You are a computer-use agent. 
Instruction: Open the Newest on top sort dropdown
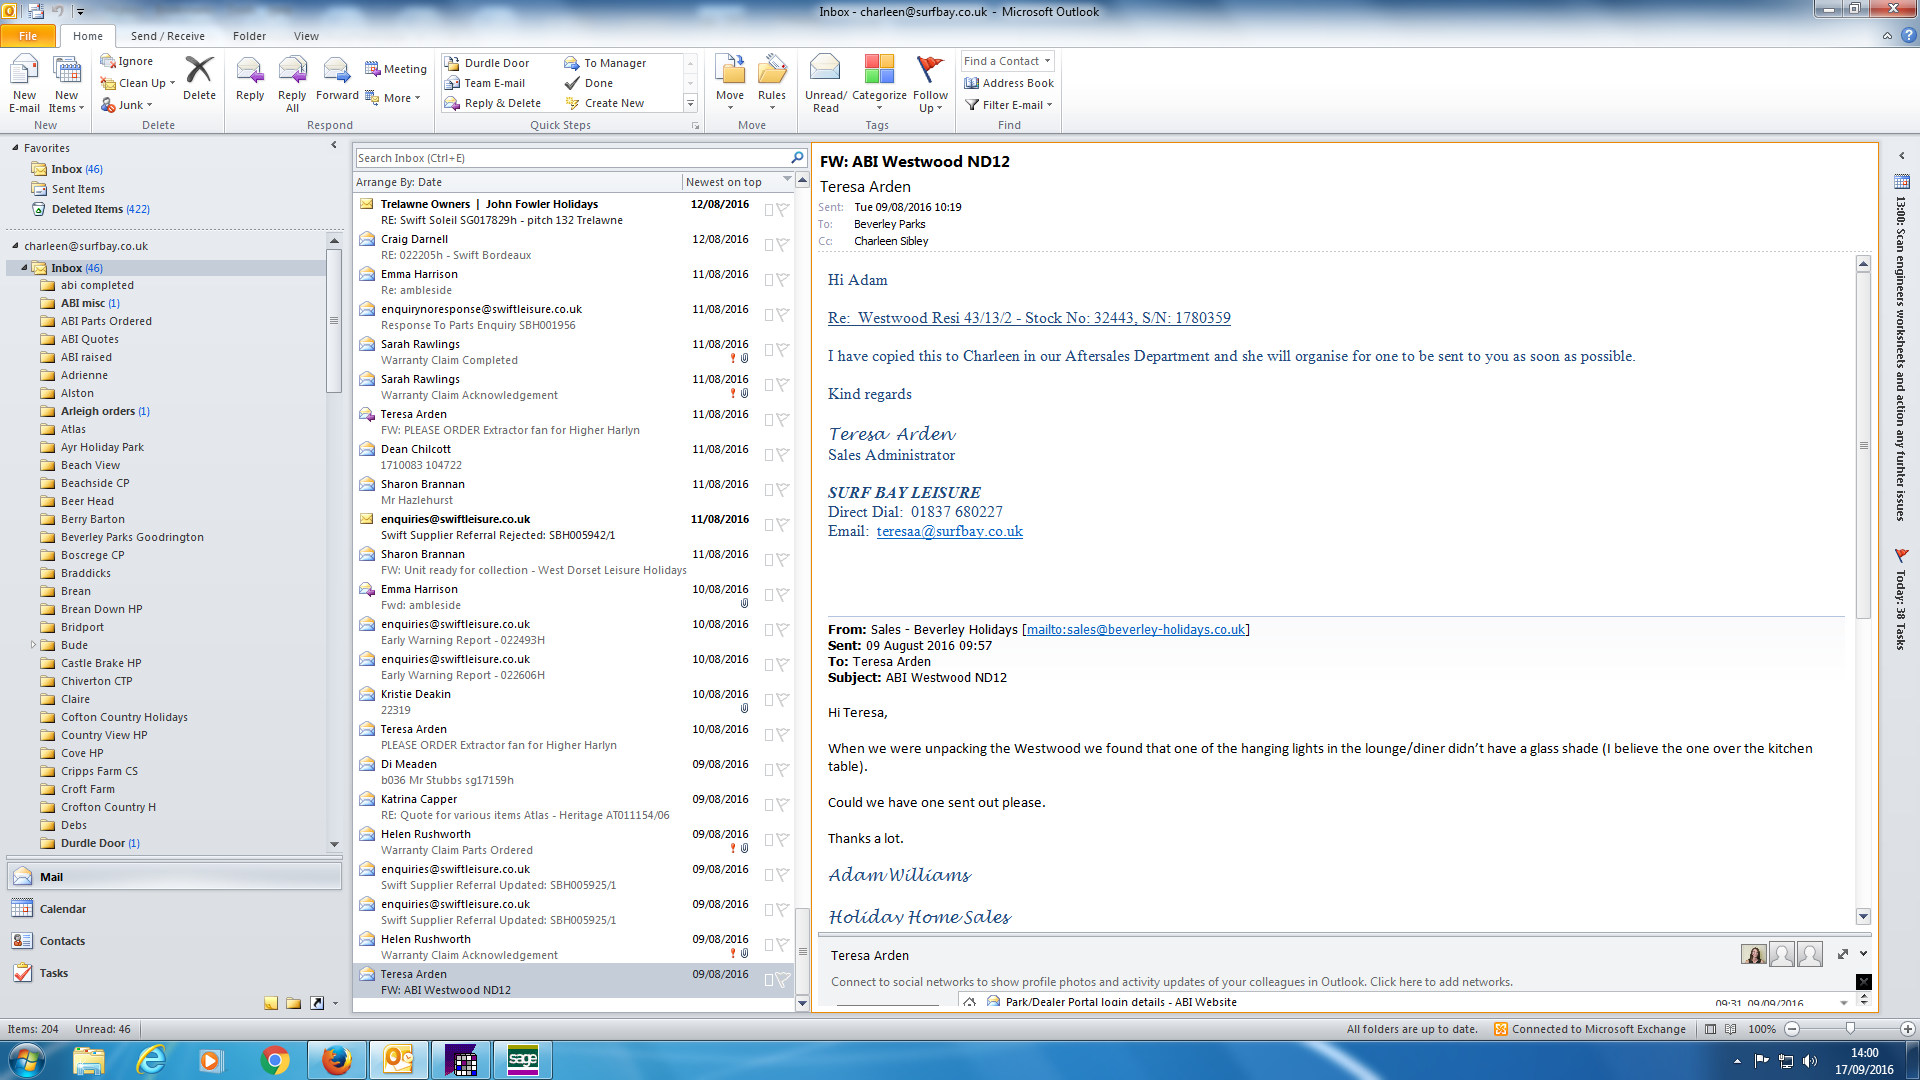coord(787,180)
